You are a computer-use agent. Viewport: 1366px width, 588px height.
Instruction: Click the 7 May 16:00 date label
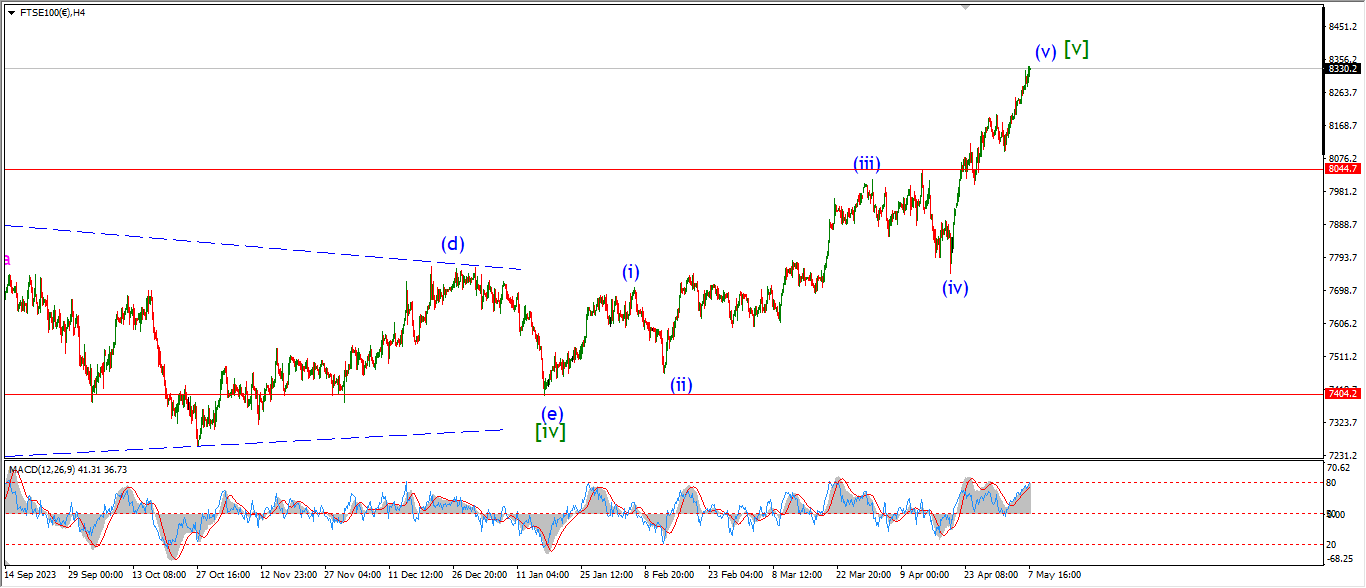point(1054,576)
